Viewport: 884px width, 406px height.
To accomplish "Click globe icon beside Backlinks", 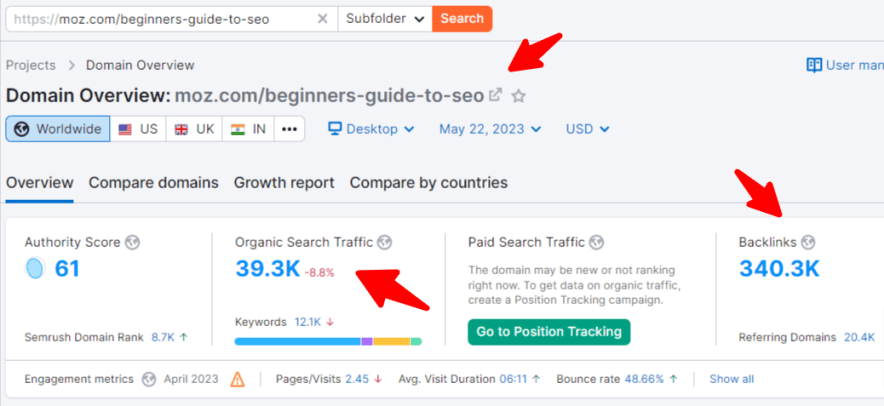I will coord(808,242).
